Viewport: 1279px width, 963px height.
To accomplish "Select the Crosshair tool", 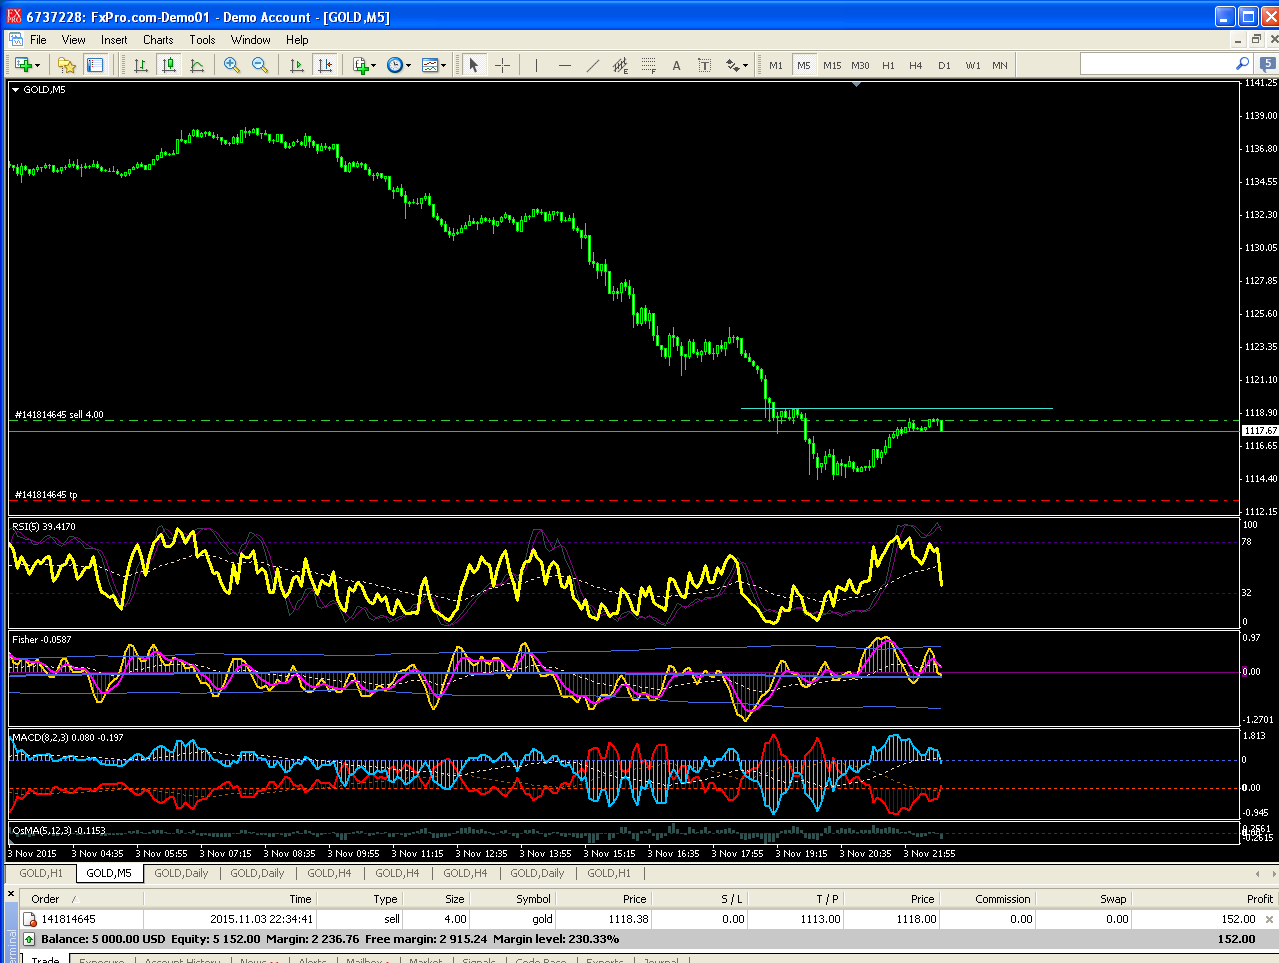I will coord(502,65).
